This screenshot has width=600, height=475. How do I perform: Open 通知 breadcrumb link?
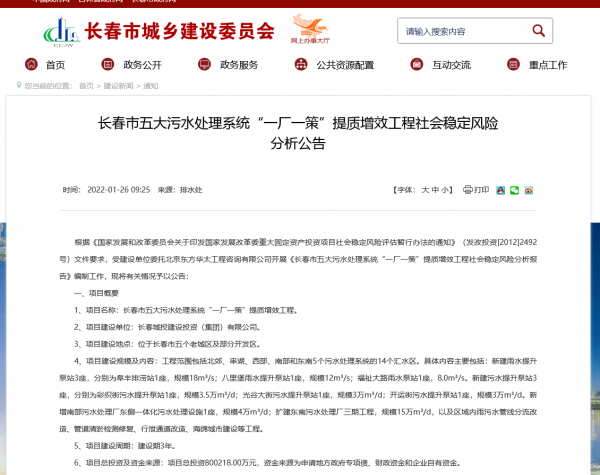click(x=150, y=86)
